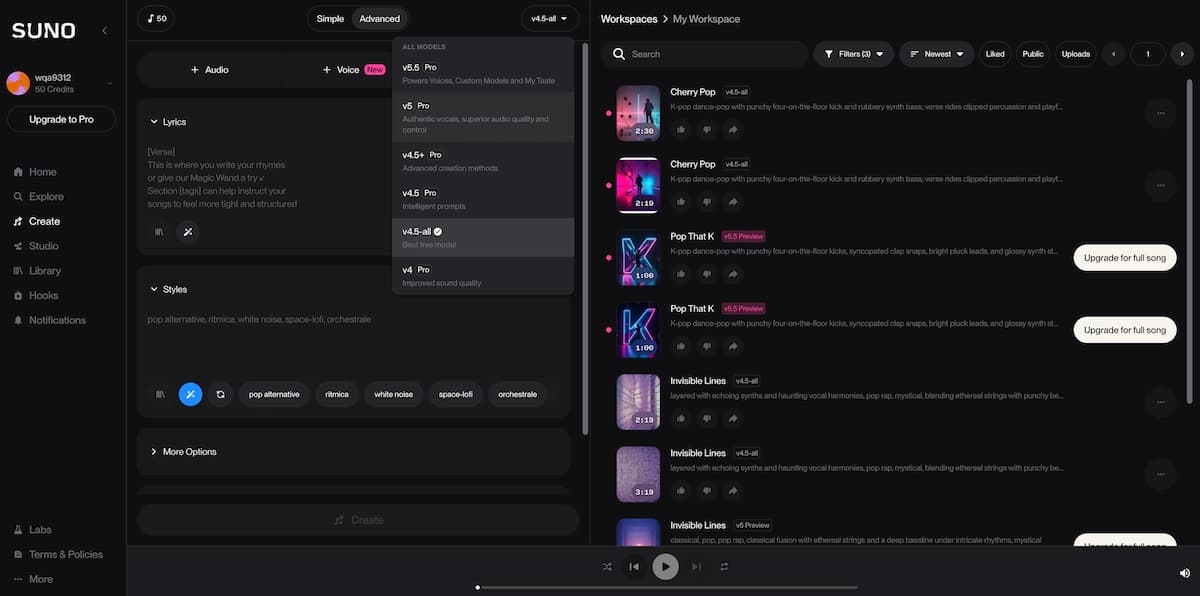Go to the previous workspace page
The width and height of the screenshot is (1200, 596).
click(x=1113, y=54)
